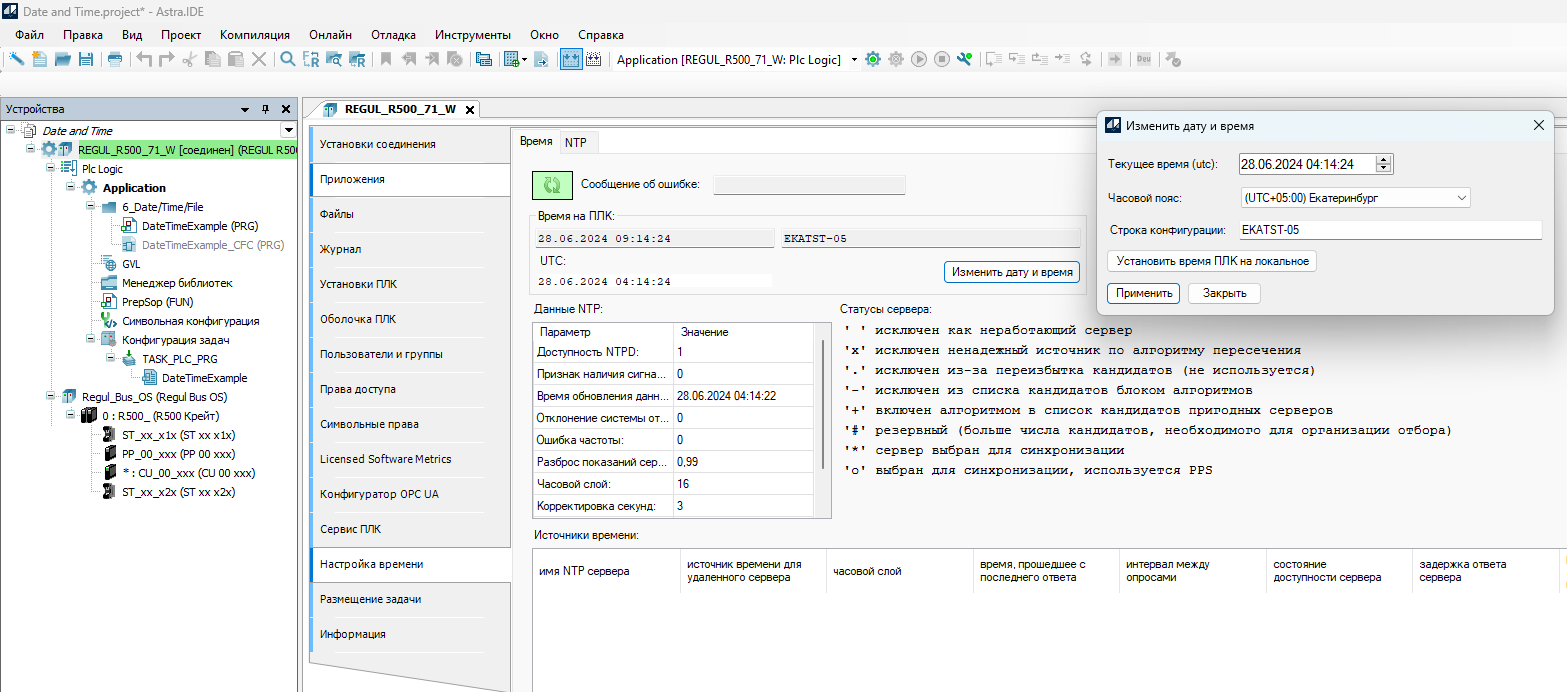Viewport: 1567px width, 692px height.
Task: Pin the Устройства panel with pushpin icon
Action: [x=265, y=109]
